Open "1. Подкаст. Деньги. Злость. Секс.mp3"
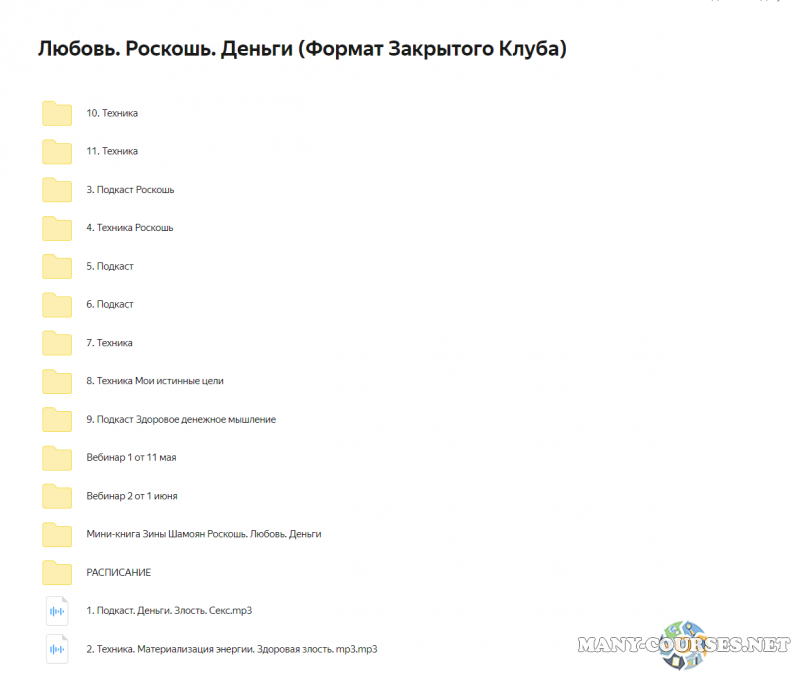 pos(170,610)
